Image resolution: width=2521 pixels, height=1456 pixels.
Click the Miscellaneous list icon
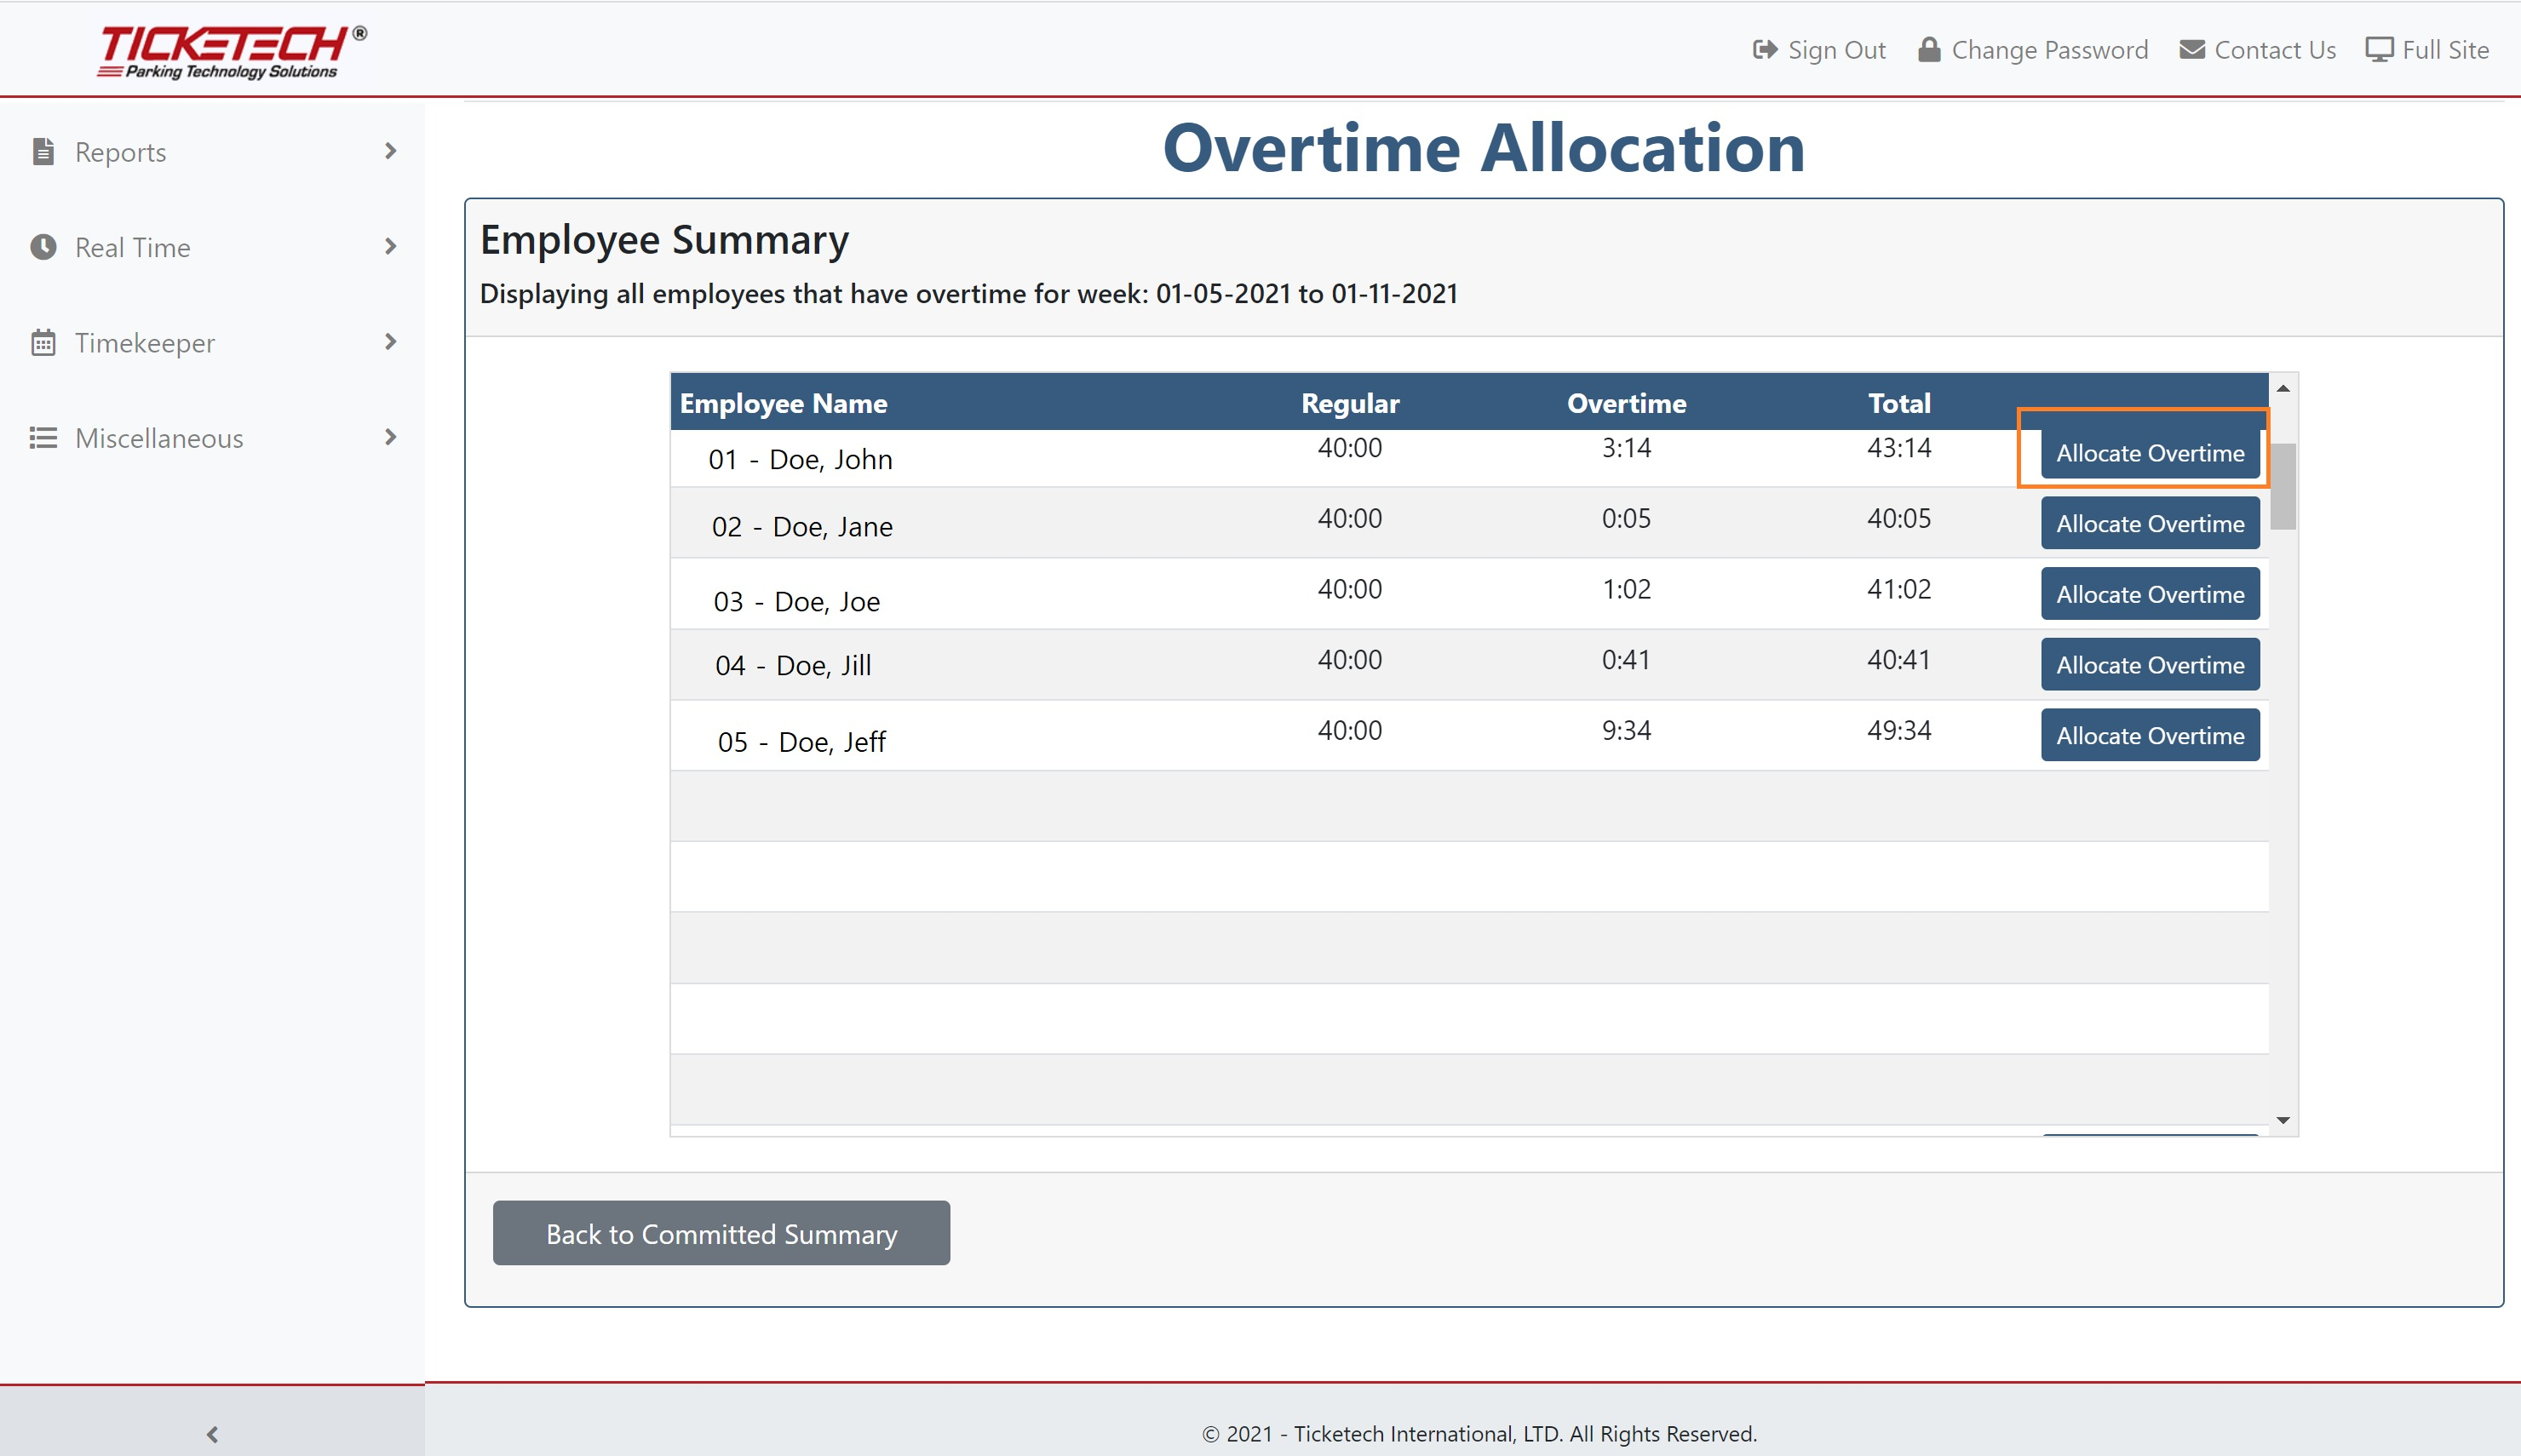point(43,438)
